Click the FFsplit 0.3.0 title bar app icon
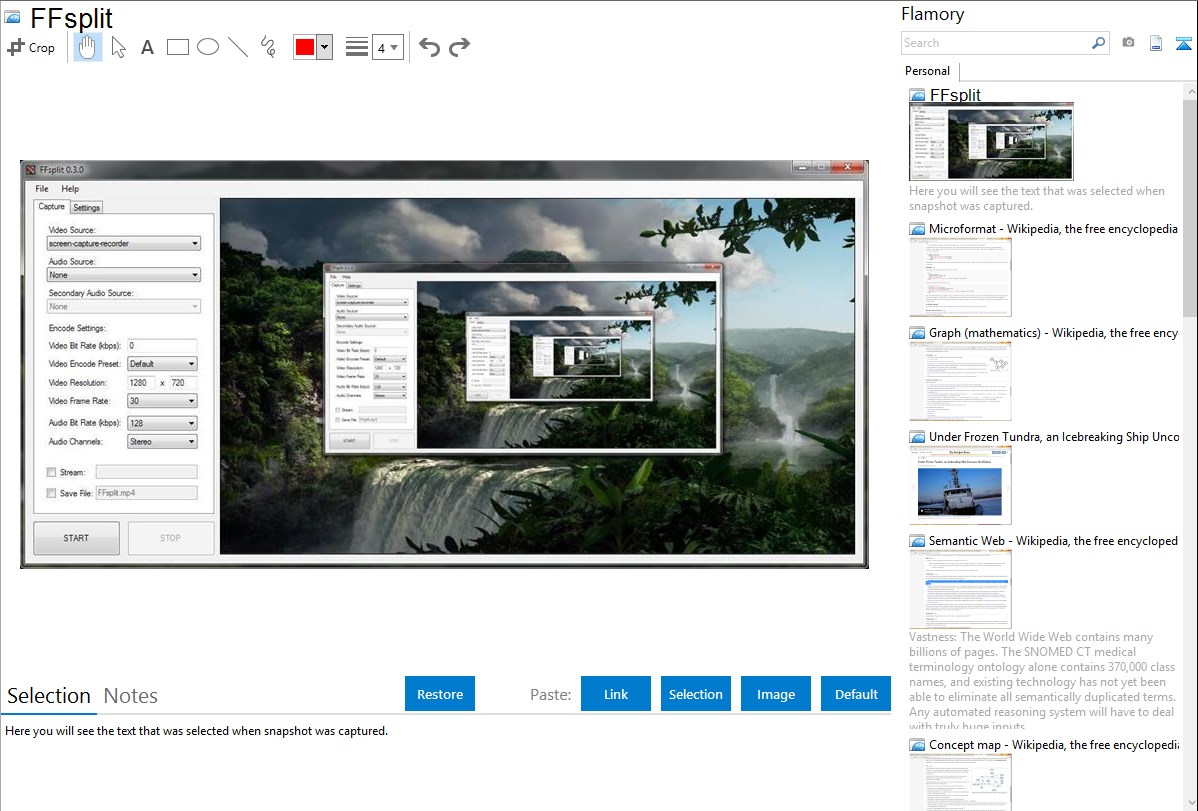The image size is (1198, 811). (31, 170)
